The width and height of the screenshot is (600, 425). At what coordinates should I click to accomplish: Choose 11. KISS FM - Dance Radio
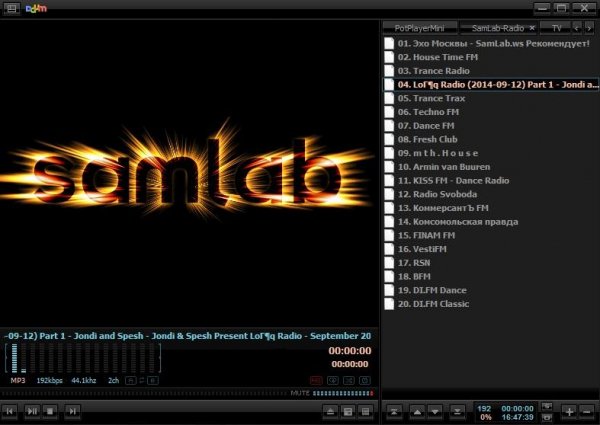click(491, 181)
